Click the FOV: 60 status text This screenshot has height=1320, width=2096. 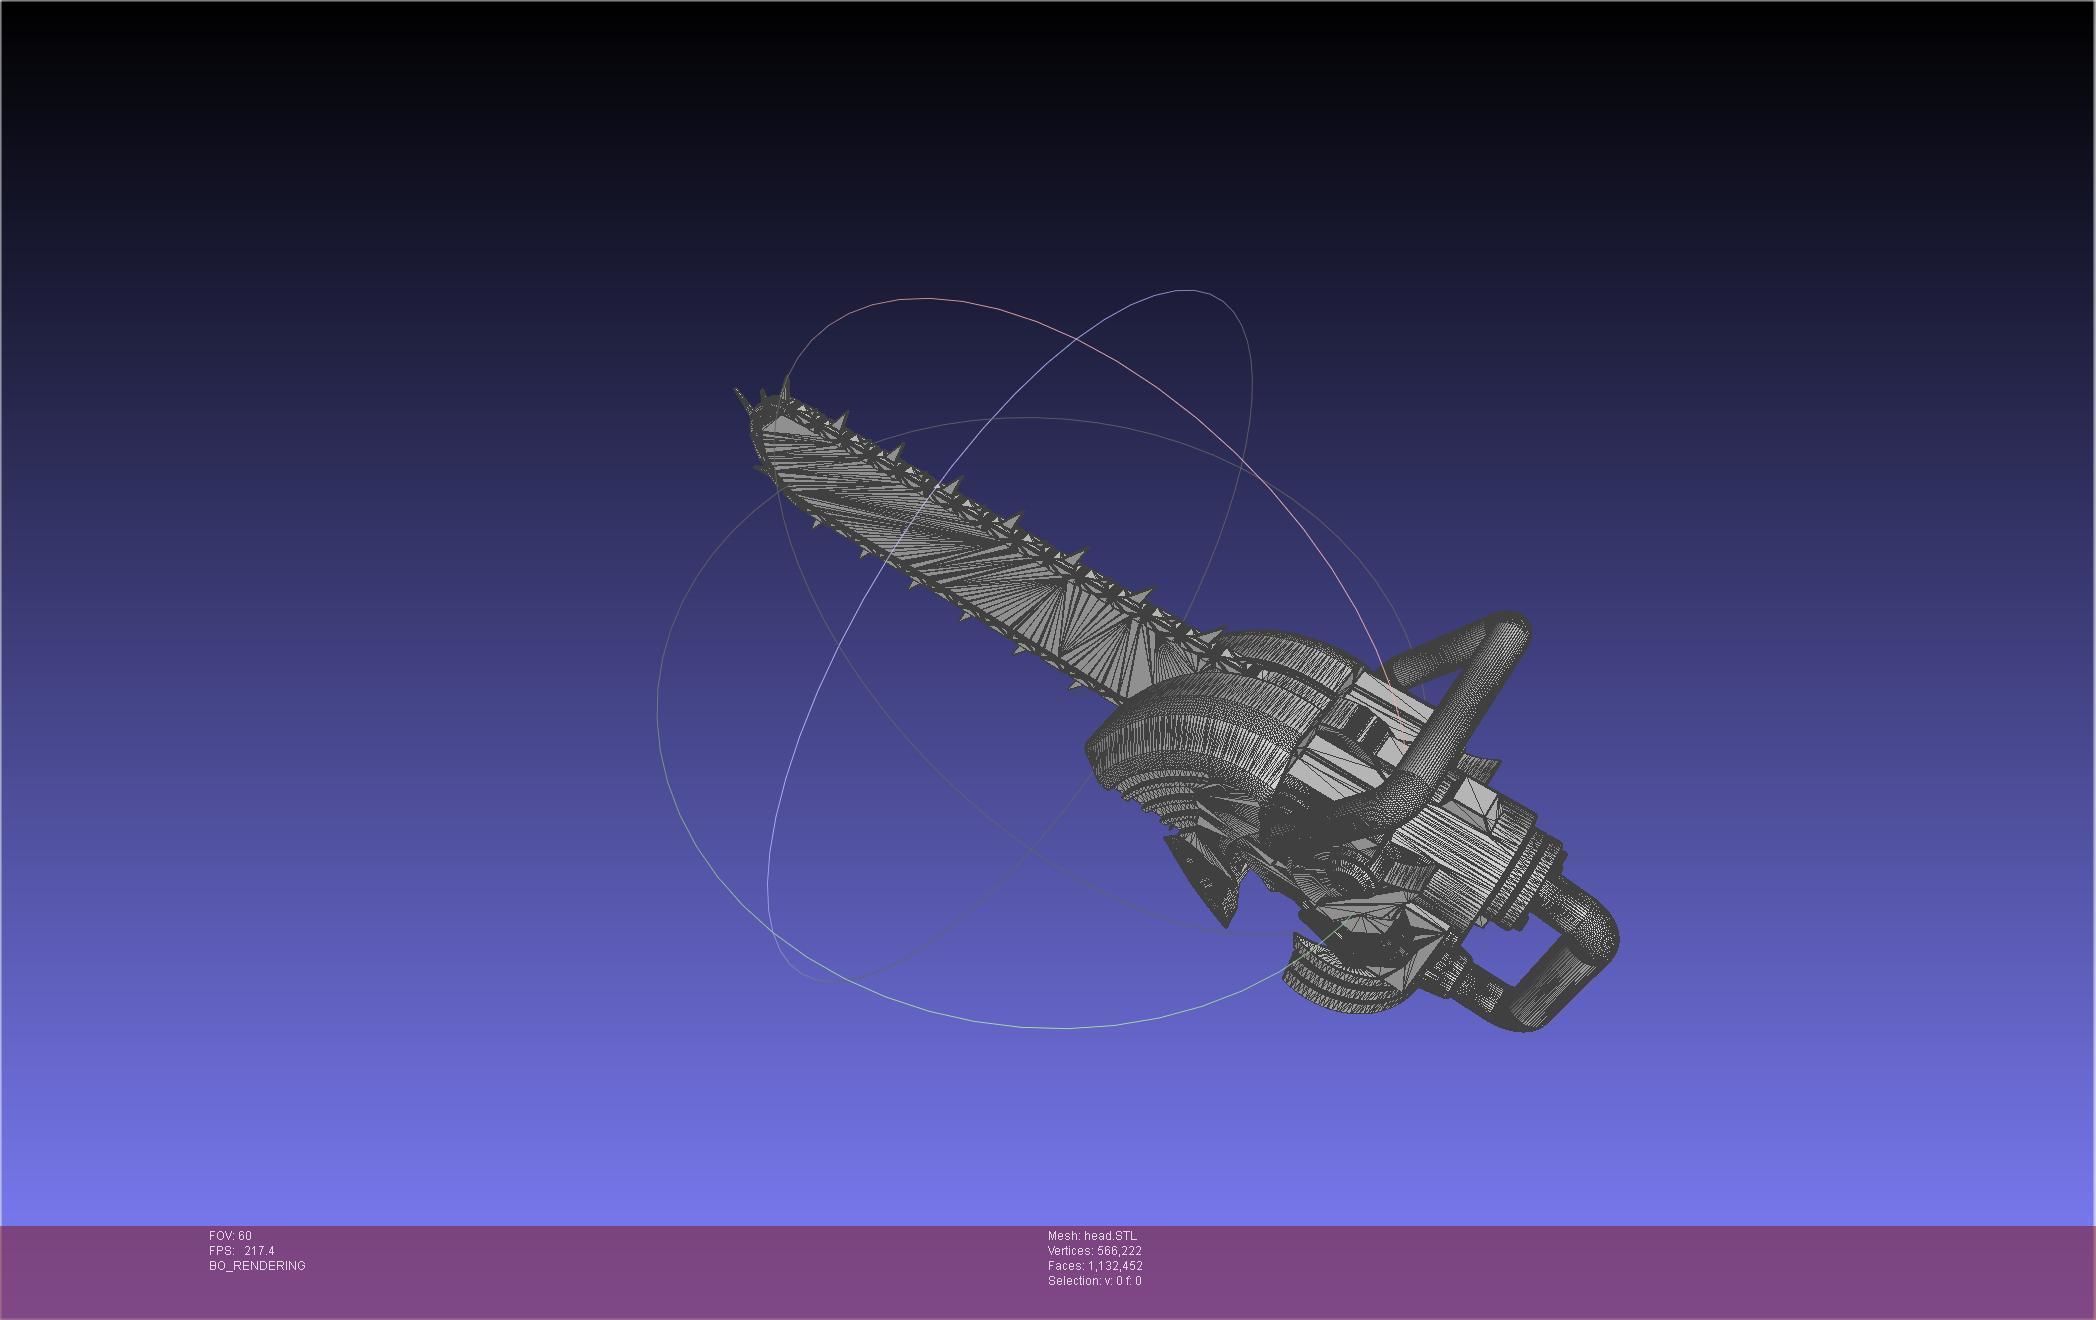click(x=230, y=1236)
